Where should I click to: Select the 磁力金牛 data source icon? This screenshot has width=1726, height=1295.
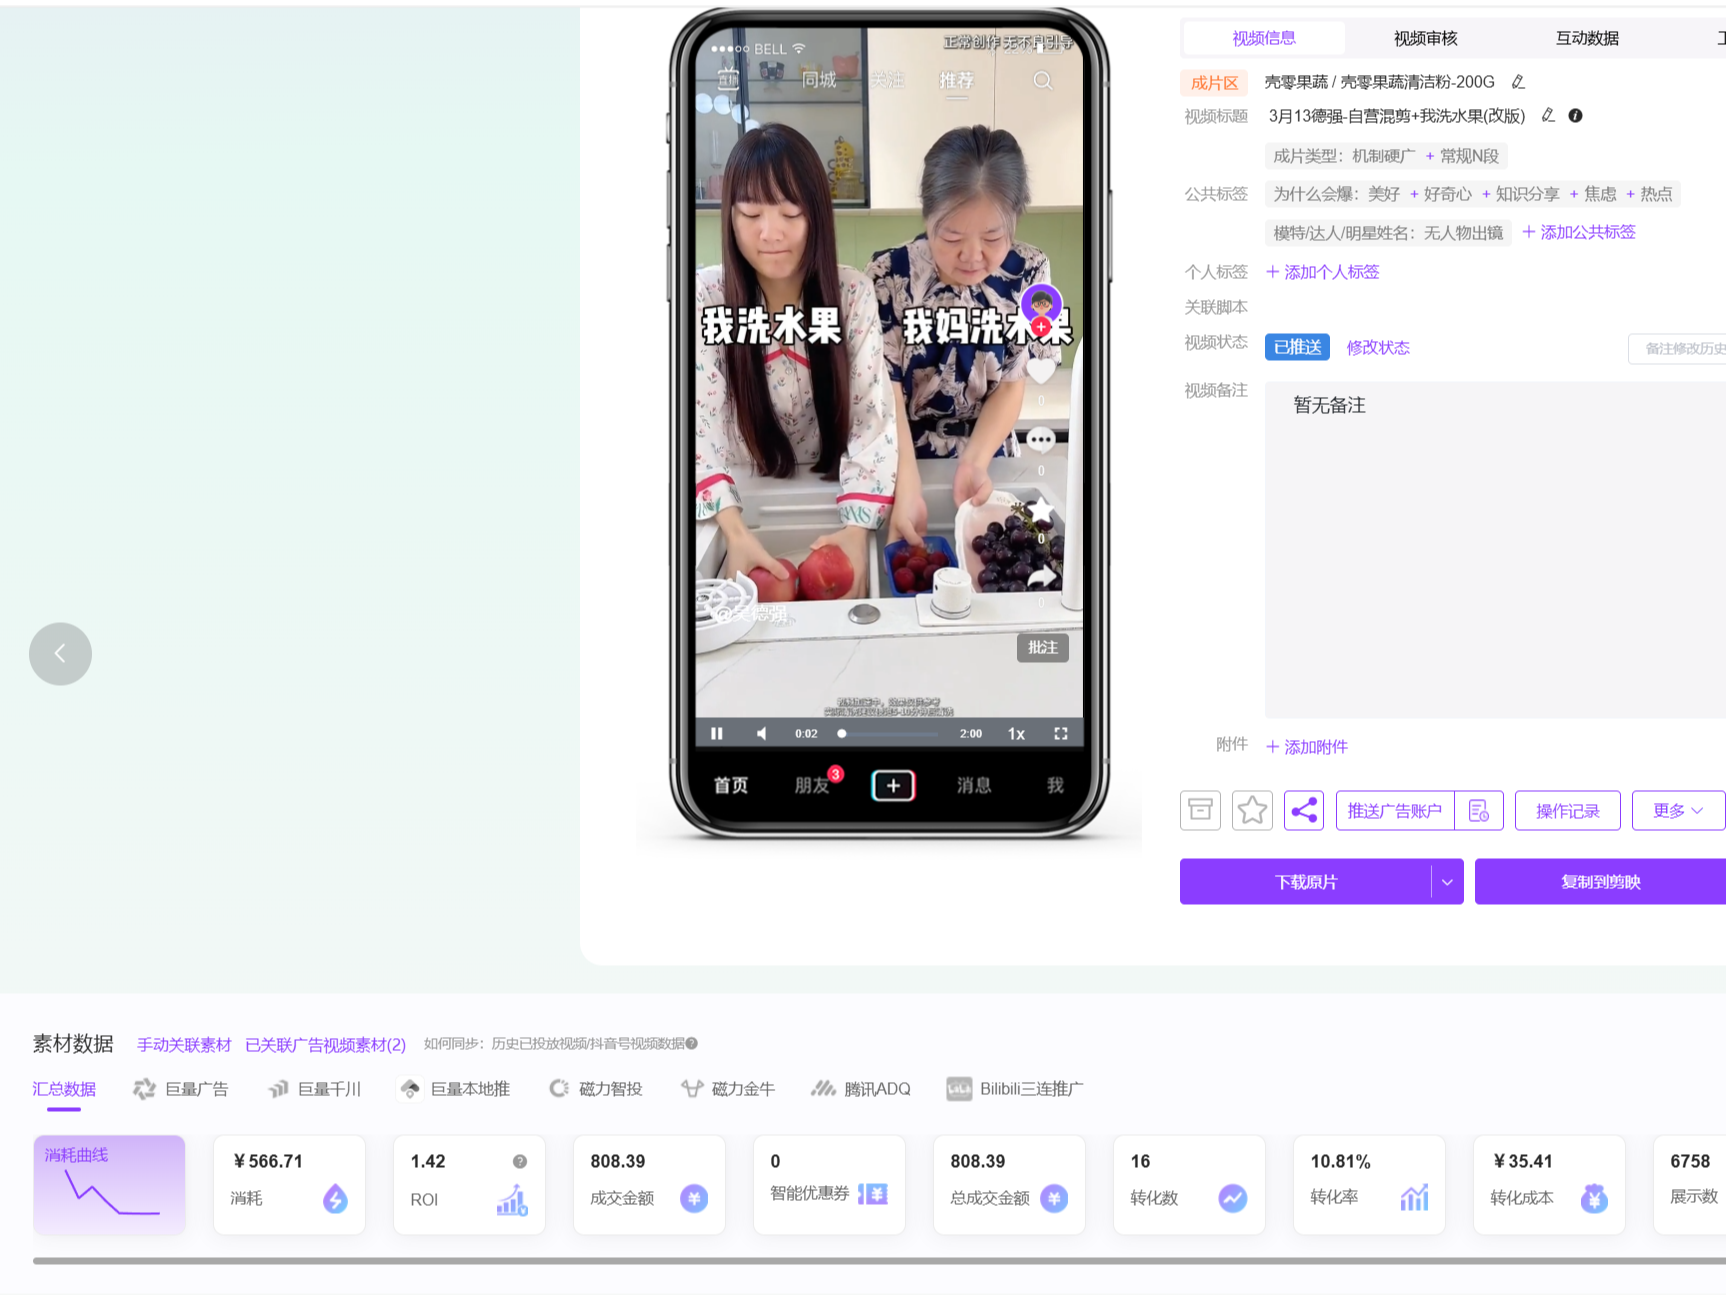(x=693, y=1089)
